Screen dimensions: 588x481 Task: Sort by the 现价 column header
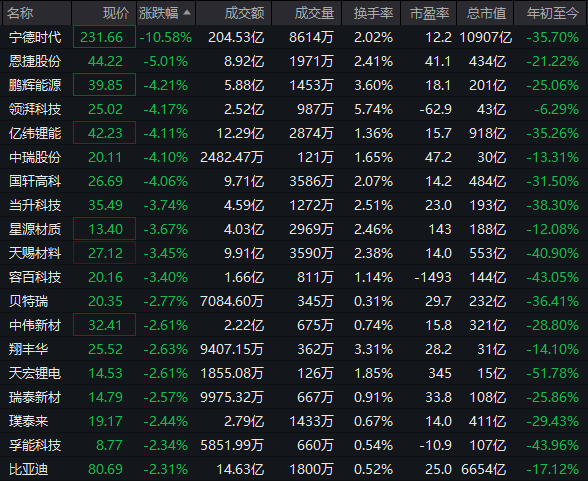tap(104, 13)
